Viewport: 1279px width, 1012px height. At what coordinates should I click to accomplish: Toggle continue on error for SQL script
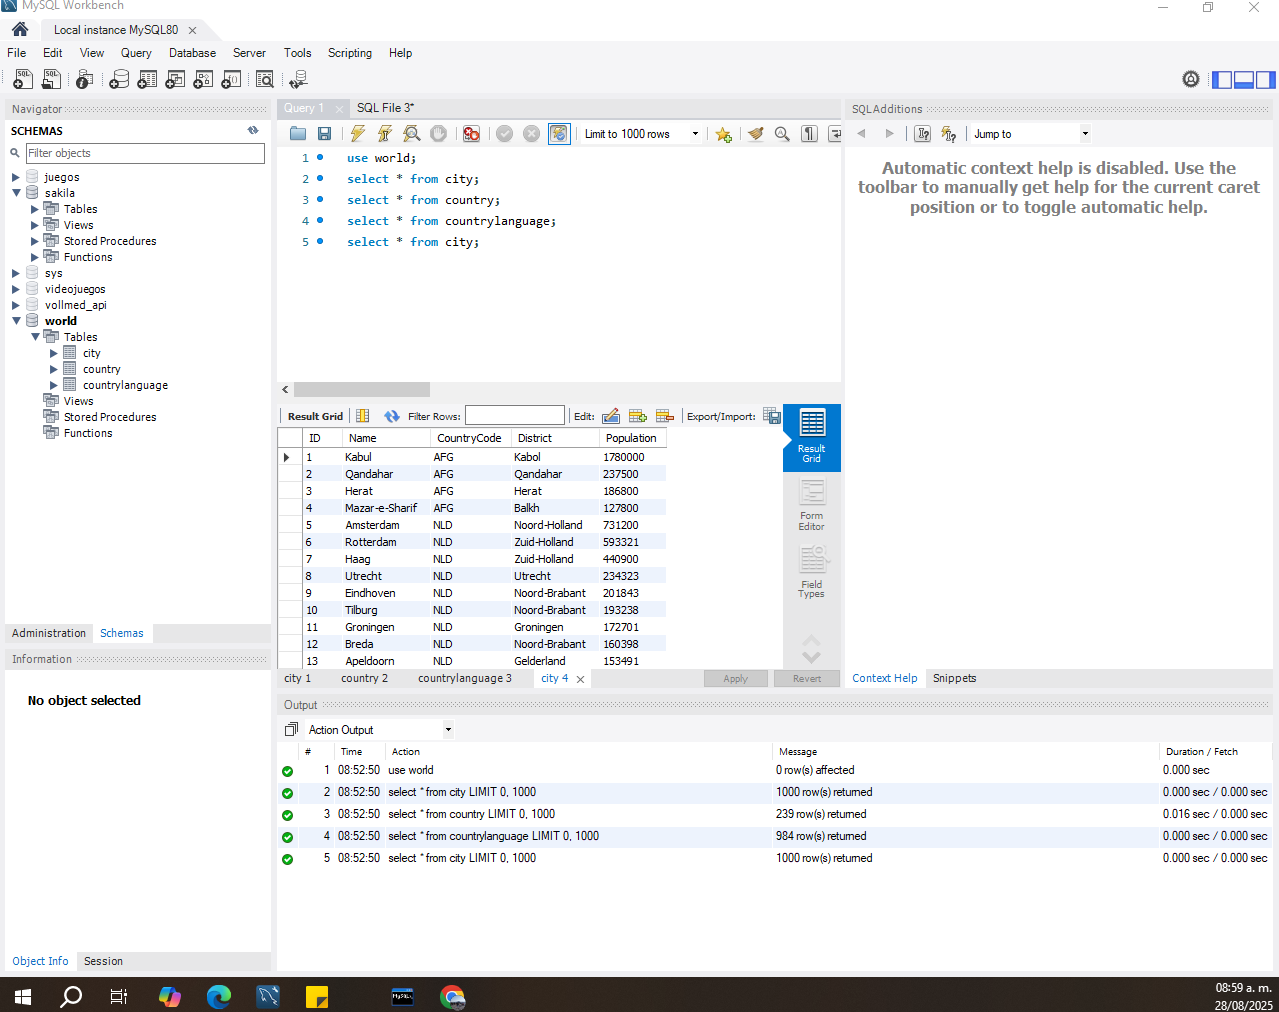(x=471, y=134)
